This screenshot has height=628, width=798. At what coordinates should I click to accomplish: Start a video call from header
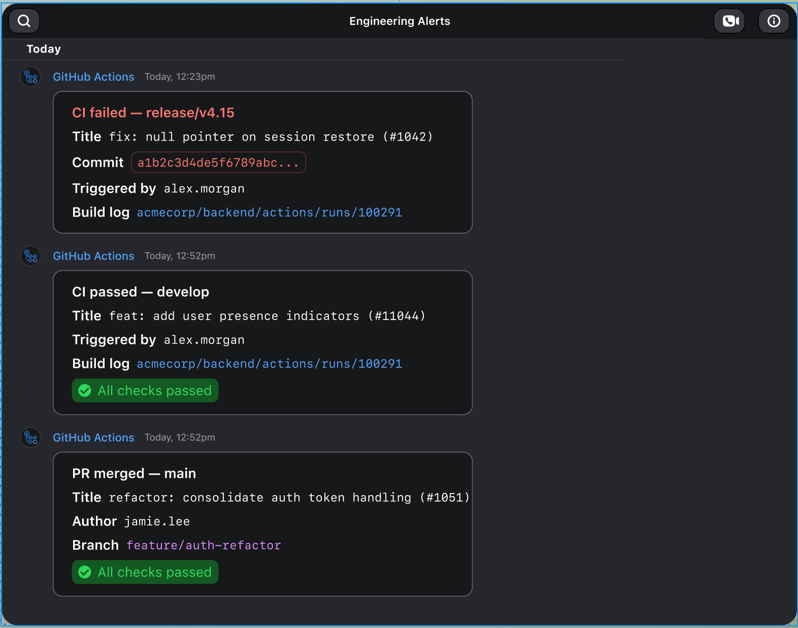730,21
